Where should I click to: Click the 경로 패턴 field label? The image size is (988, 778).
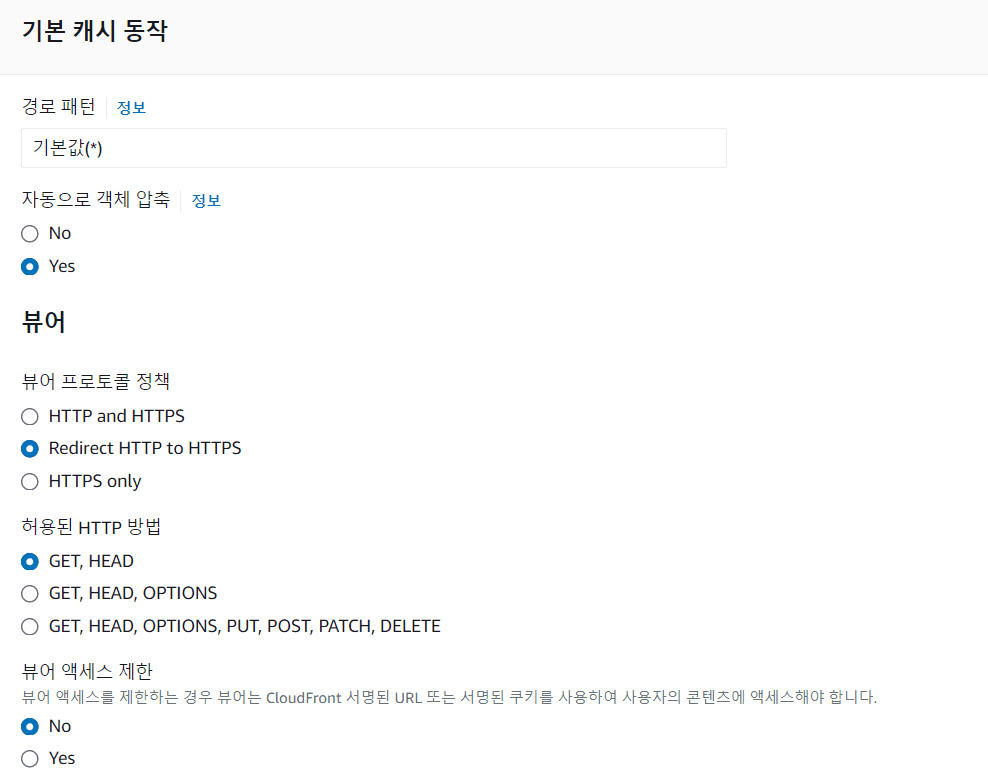tap(59, 107)
